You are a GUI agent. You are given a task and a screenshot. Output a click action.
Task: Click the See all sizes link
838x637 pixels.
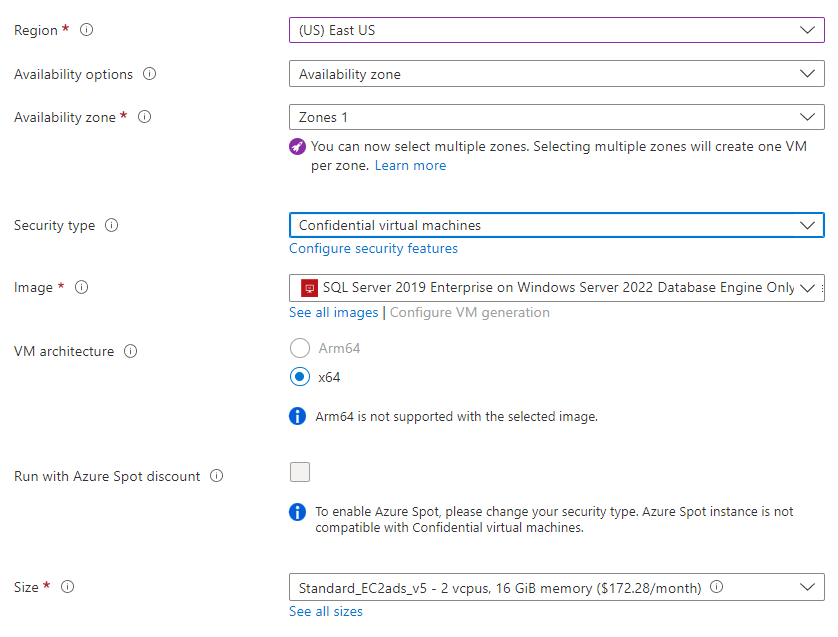click(x=325, y=611)
